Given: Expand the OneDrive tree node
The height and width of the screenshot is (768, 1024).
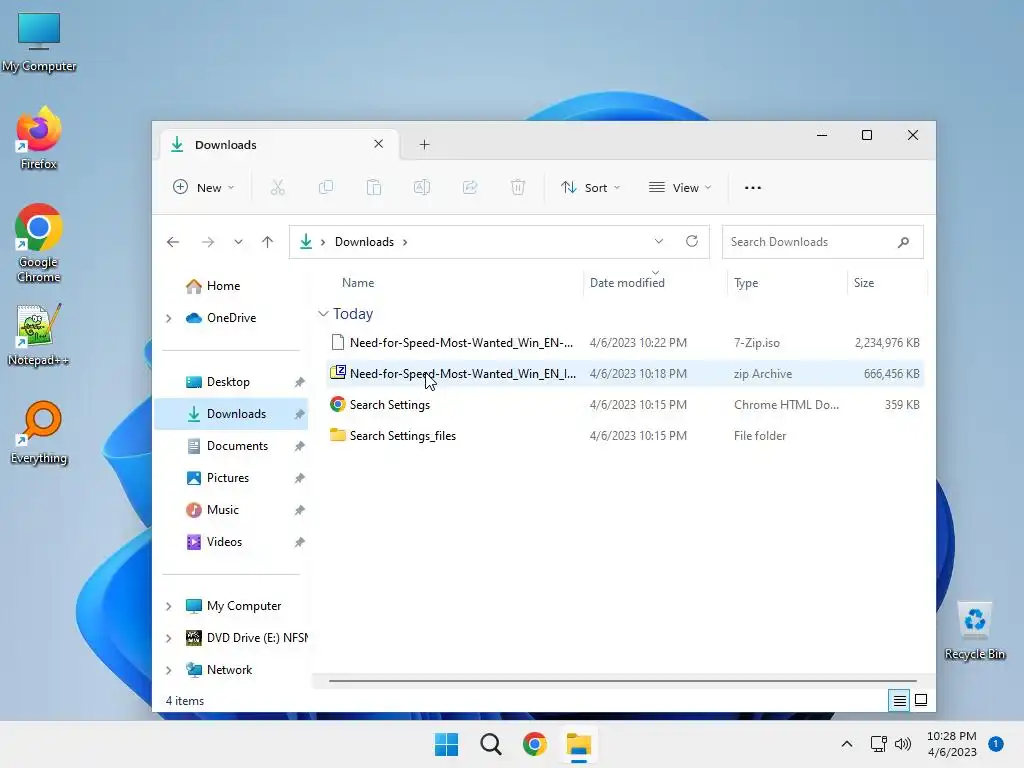Looking at the screenshot, I should [x=168, y=318].
